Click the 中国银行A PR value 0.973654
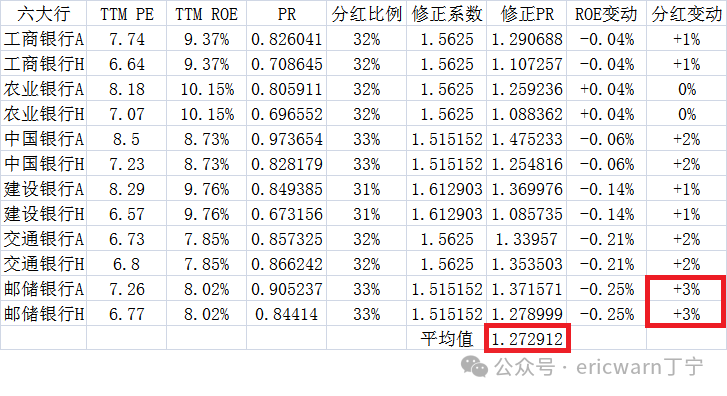Image resolution: width=727 pixels, height=396 pixels. click(x=287, y=139)
